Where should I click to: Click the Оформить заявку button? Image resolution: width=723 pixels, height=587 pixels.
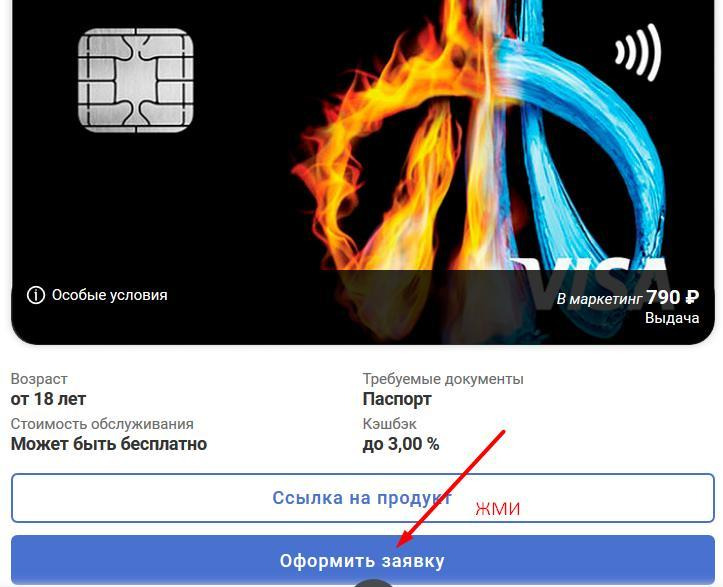[363, 560]
